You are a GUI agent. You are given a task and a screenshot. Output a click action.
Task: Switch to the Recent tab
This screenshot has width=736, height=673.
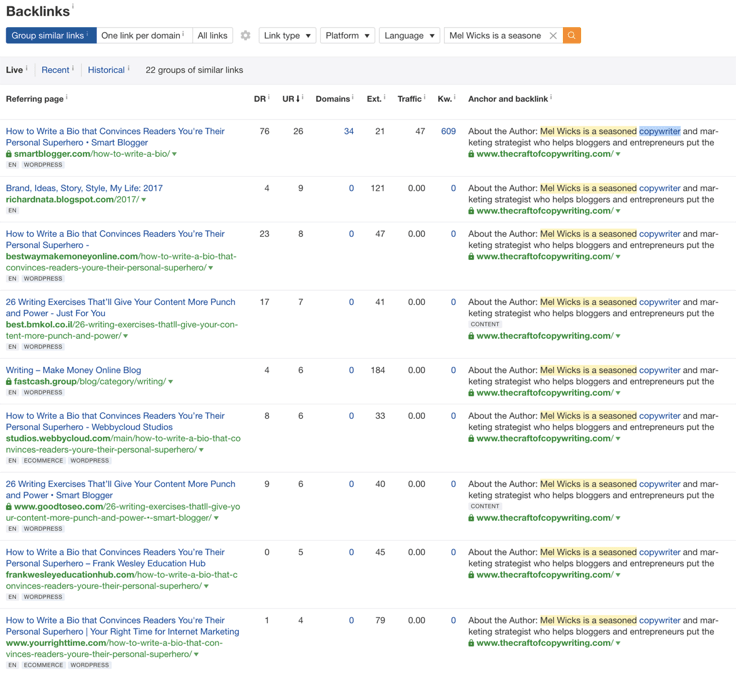point(55,70)
